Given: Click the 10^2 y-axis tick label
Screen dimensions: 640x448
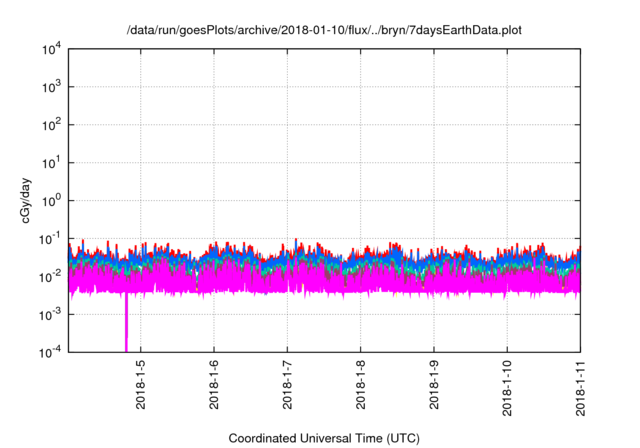Looking at the screenshot, I should coord(52,125).
